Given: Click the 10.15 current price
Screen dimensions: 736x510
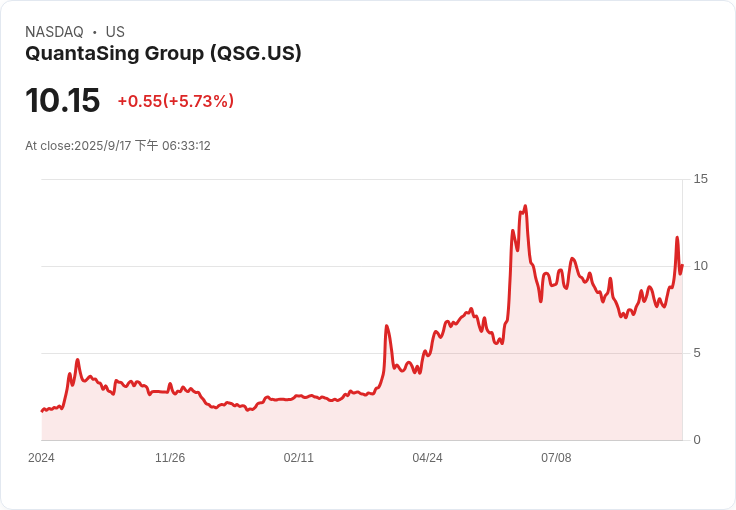Looking at the screenshot, I should click(x=62, y=101).
